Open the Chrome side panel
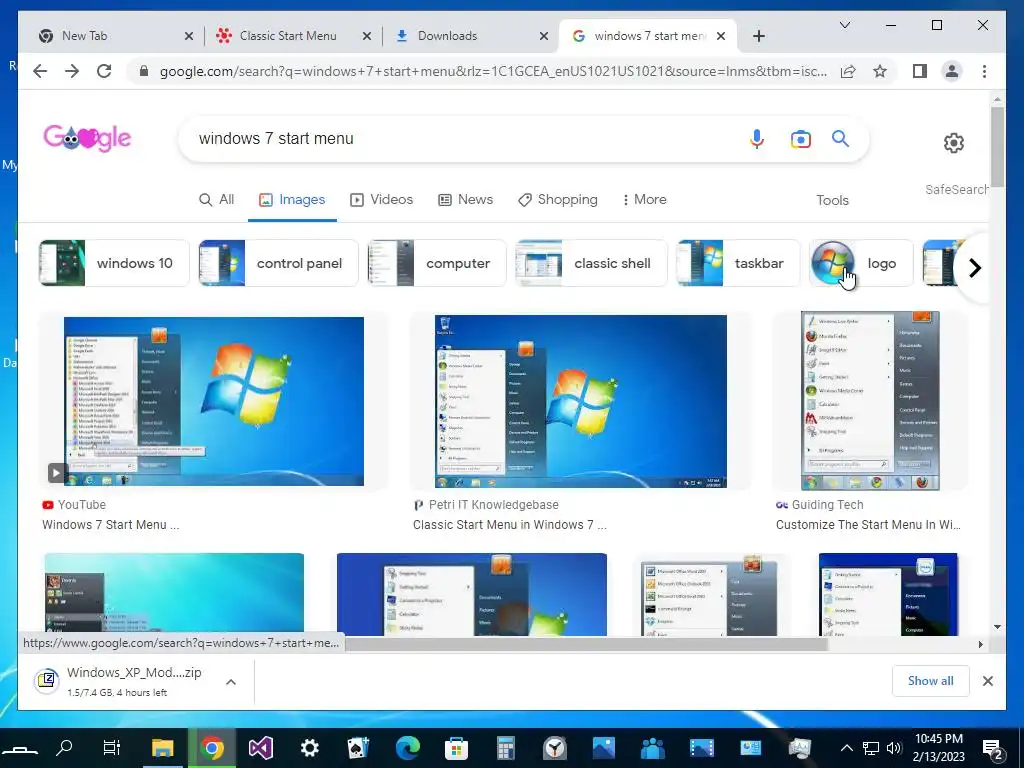Screen dimensions: 1024x768 click(920, 71)
